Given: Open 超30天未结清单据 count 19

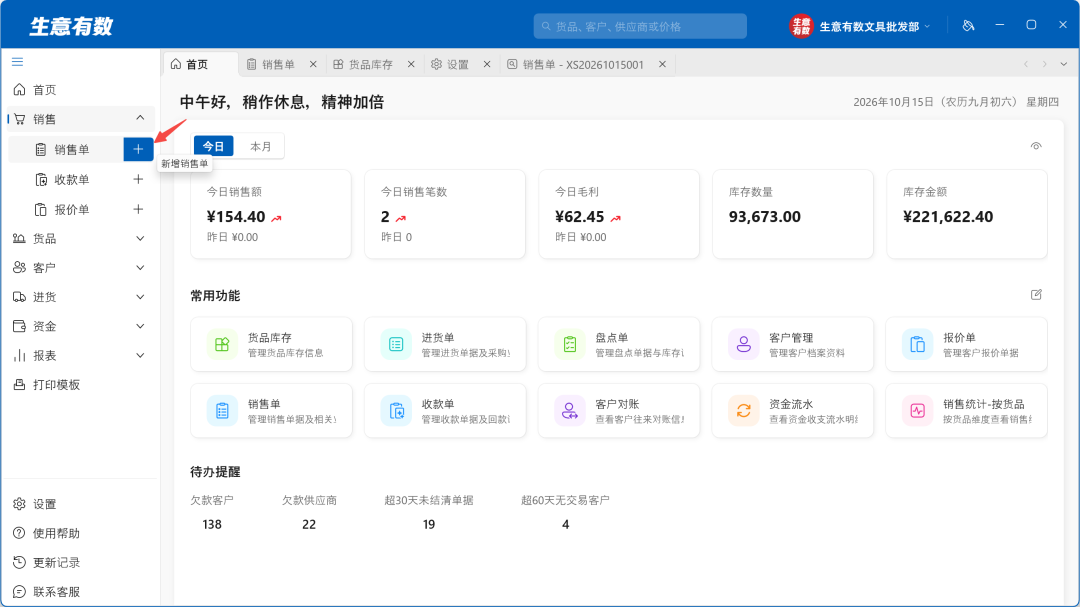Looking at the screenshot, I should pyautogui.click(x=428, y=524).
